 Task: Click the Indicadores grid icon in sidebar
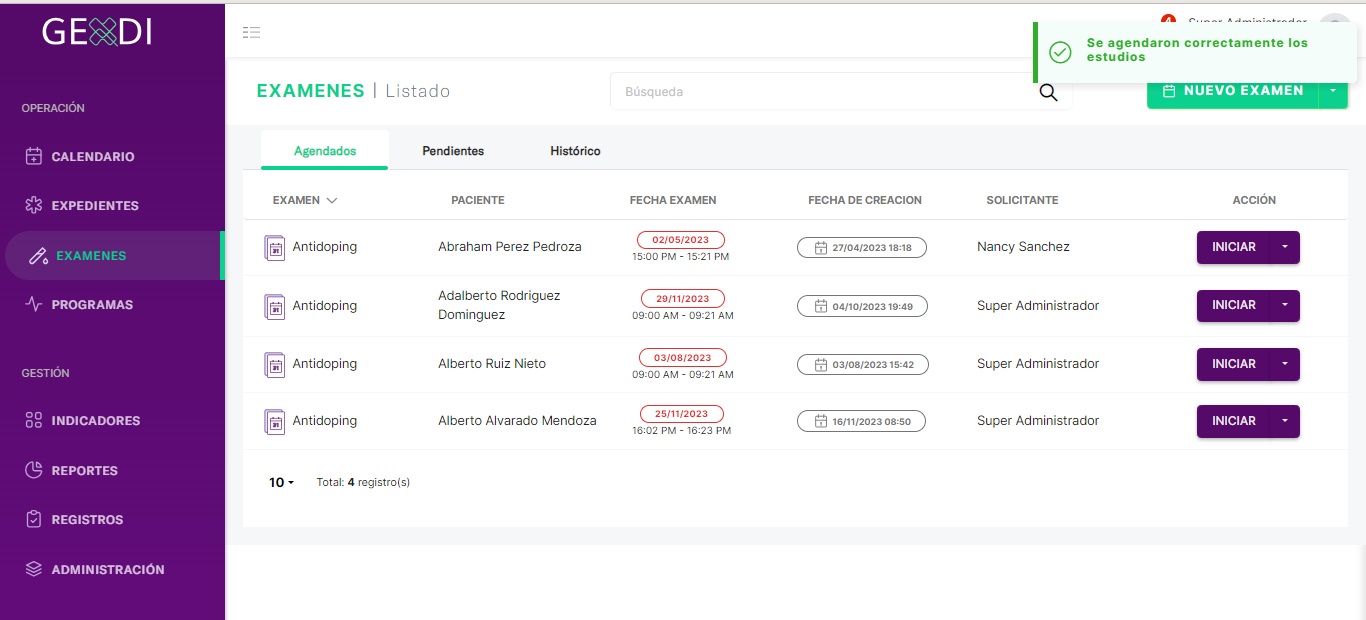click(x=33, y=420)
